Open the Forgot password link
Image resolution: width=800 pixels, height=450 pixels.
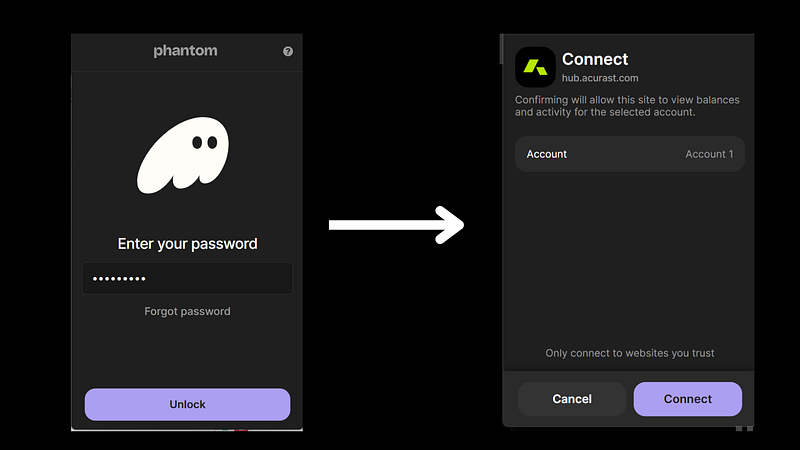187,311
